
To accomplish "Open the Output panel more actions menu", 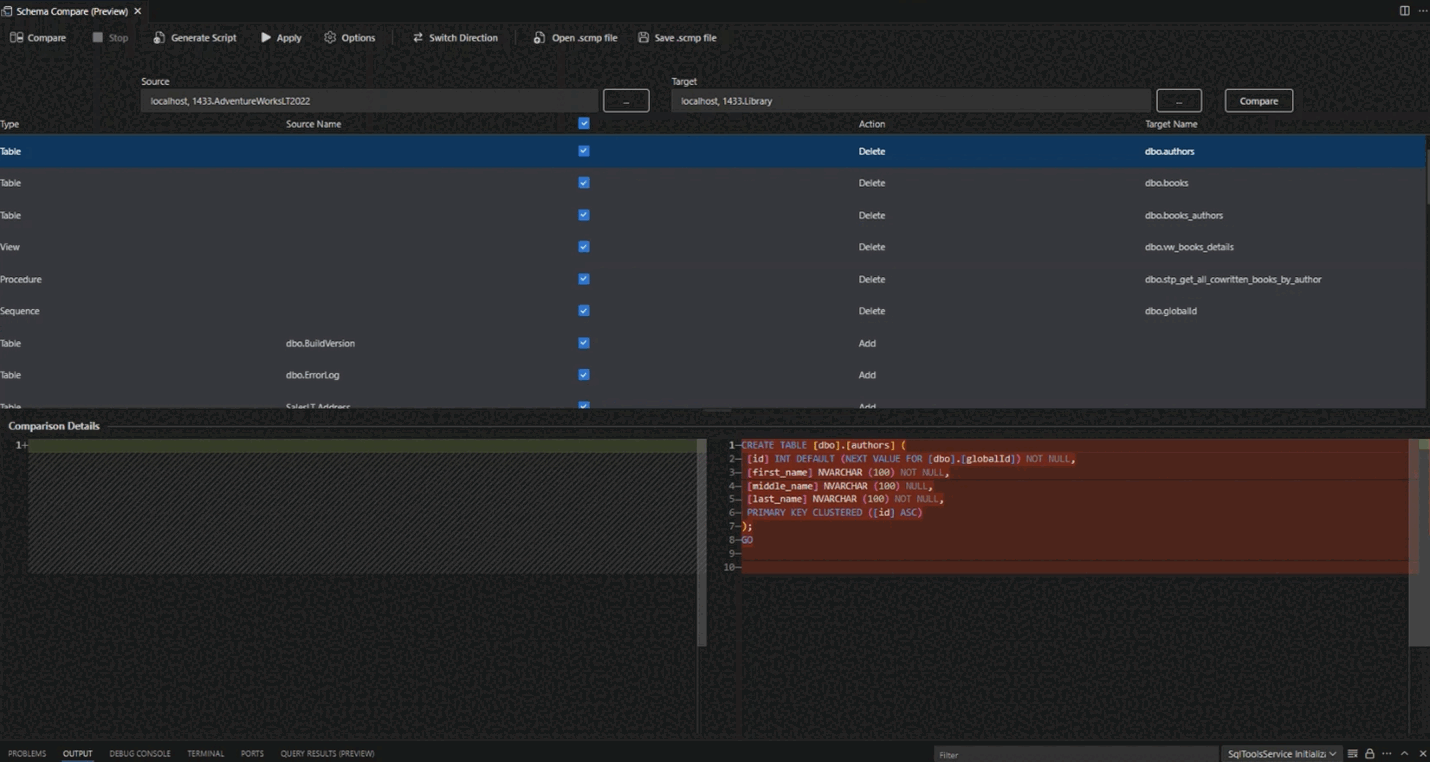I will [1386, 753].
